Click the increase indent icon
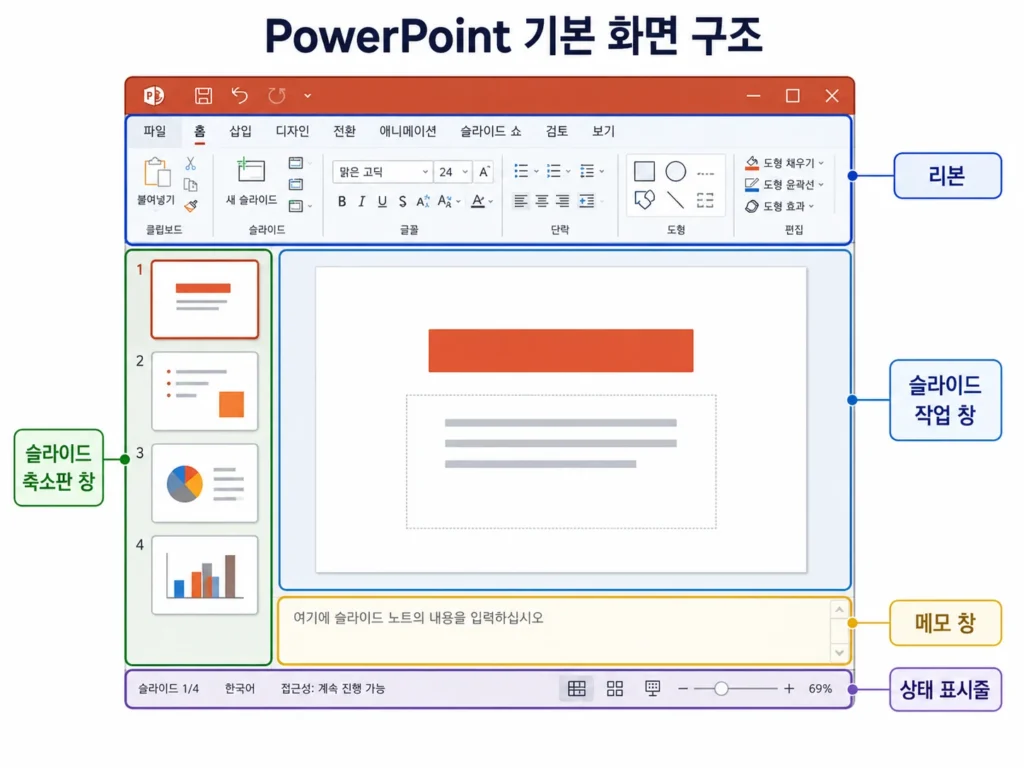Viewport: 1024px width, 768px height. coord(586,201)
